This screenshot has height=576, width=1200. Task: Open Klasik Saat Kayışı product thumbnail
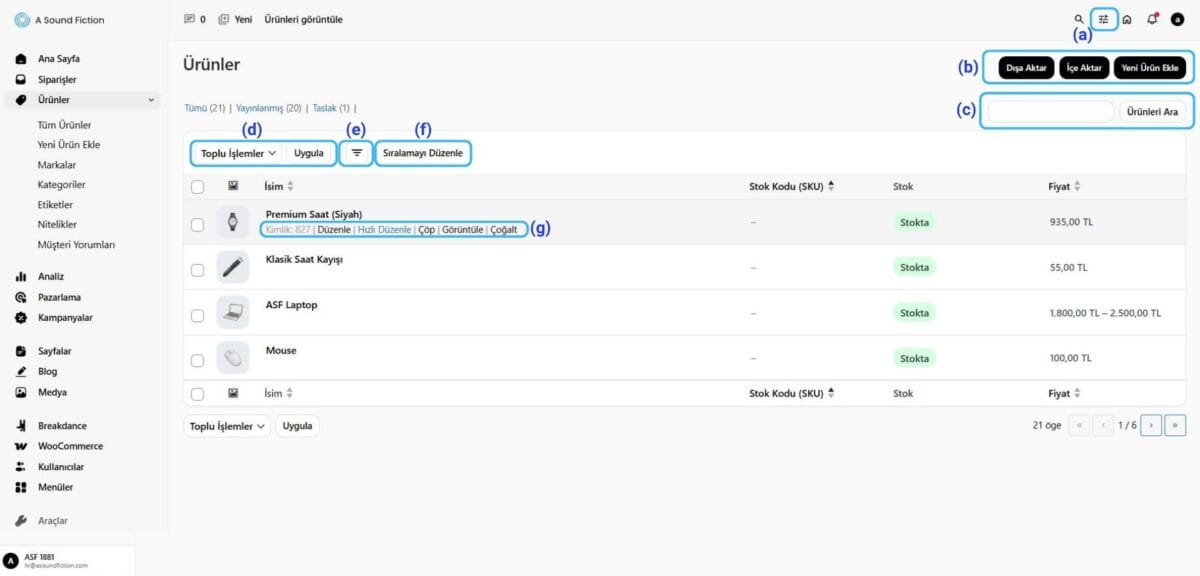233,267
